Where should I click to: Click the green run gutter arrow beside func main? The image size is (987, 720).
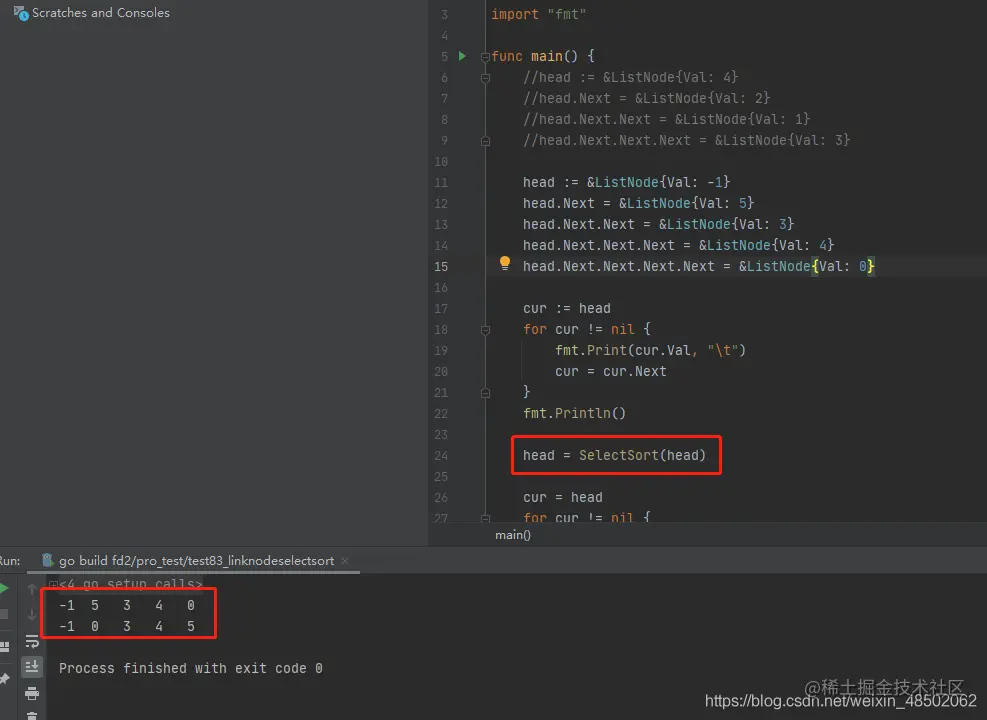pos(462,56)
